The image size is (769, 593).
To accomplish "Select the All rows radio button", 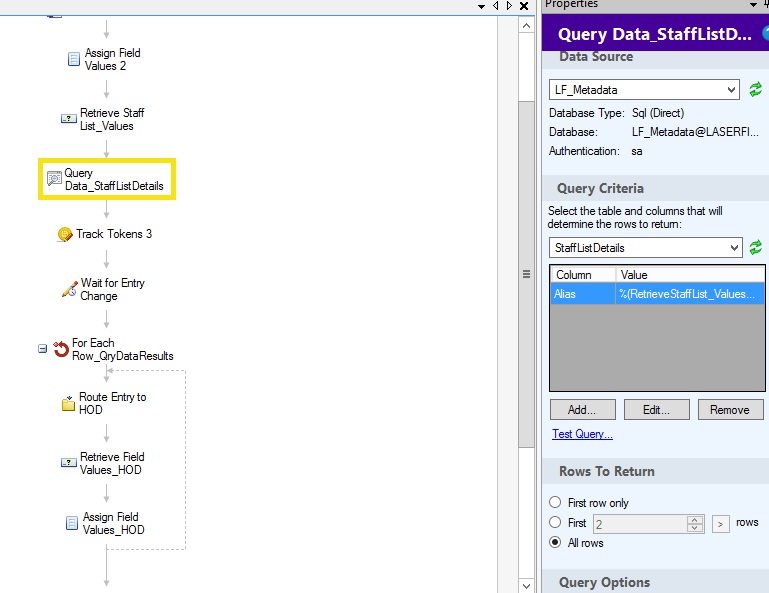I will coord(555,543).
